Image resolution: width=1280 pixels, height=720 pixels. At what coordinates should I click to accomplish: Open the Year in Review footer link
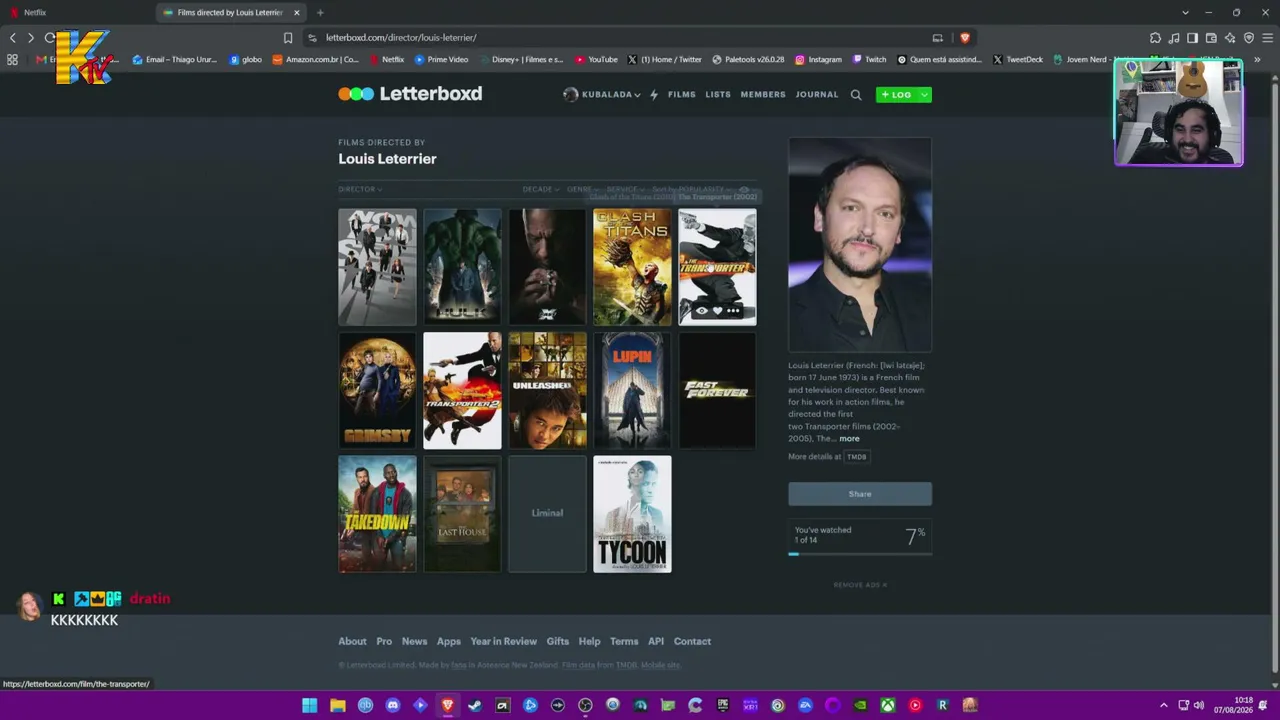coord(504,642)
